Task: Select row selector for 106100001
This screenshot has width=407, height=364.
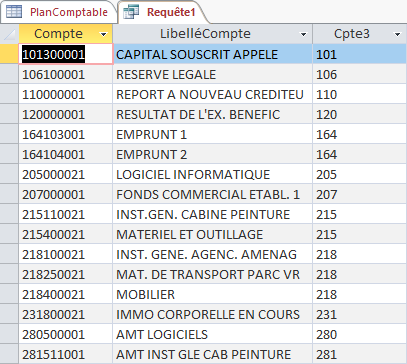Action: pos(9,74)
